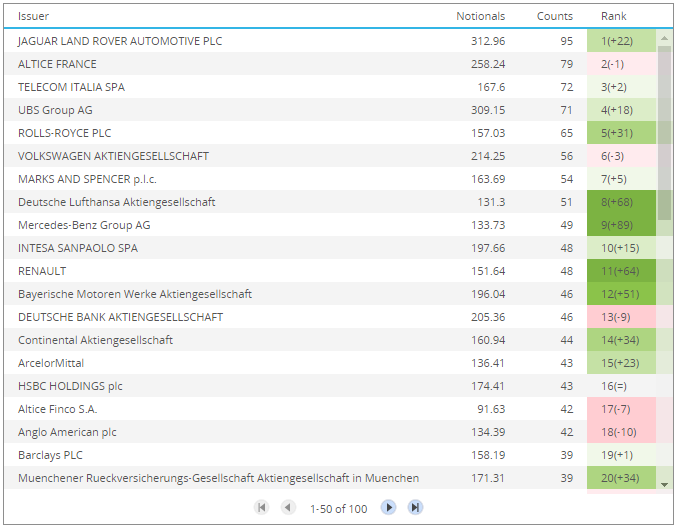Click the page indicator 1-50 of 100
The height and width of the screenshot is (529, 678).
tap(338, 509)
